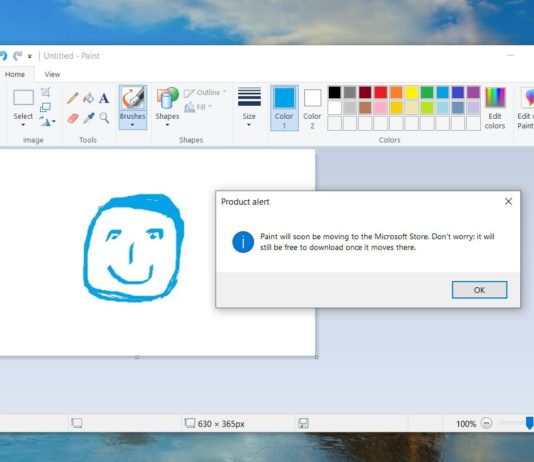Click the Undo arrow in title bar
Screen dimensions: 534x462
(x=3, y=56)
